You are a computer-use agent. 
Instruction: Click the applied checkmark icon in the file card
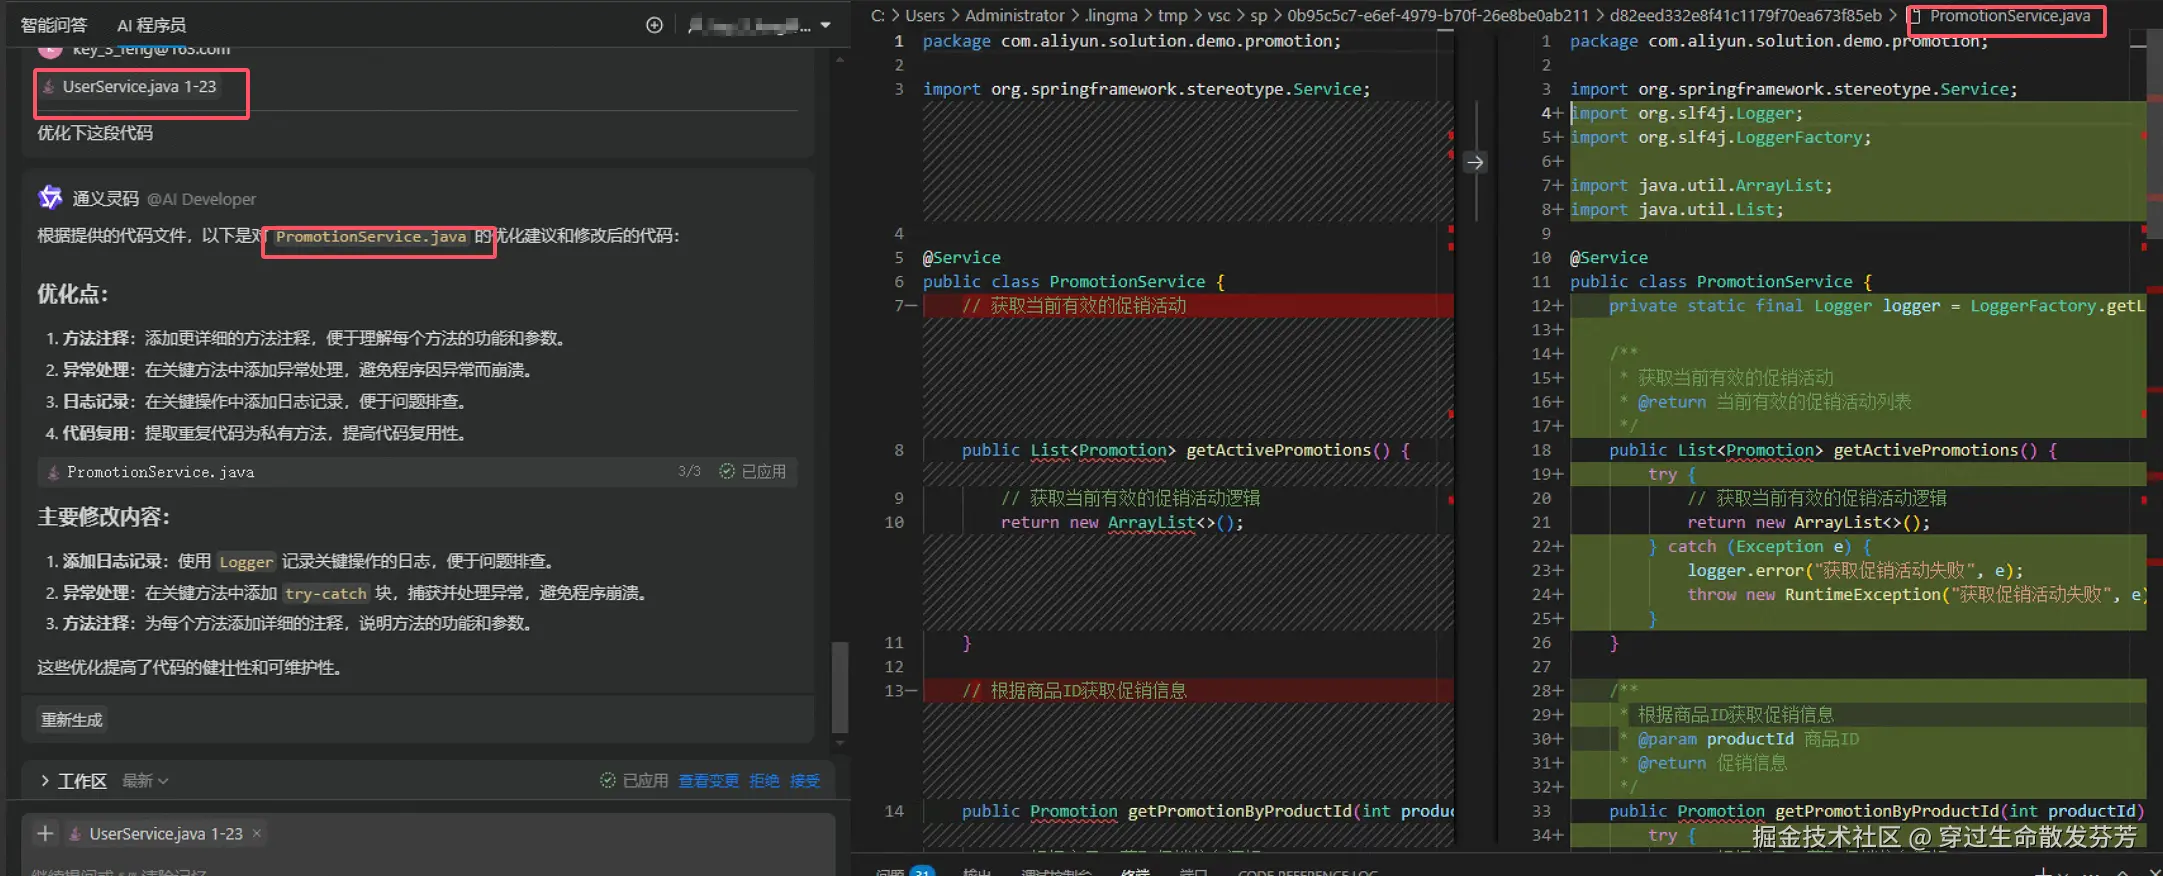727,471
